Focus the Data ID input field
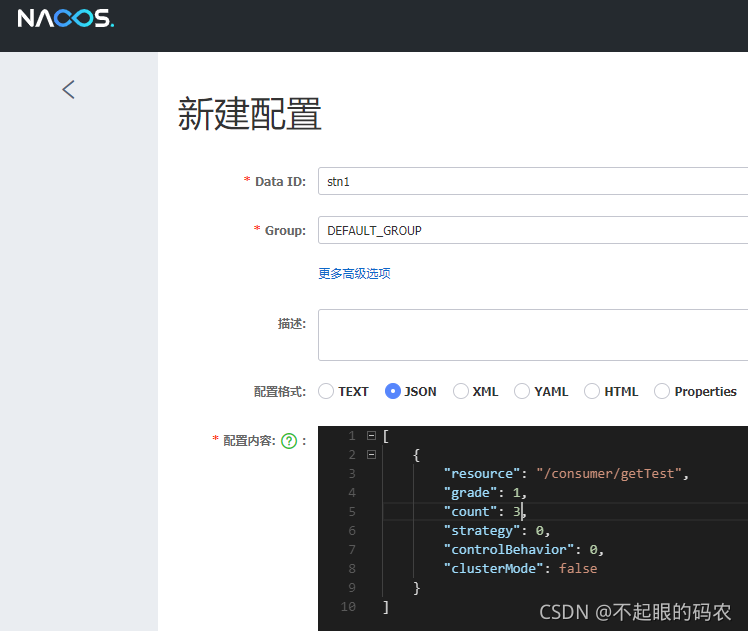The height and width of the screenshot is (631, 748). 533,181
